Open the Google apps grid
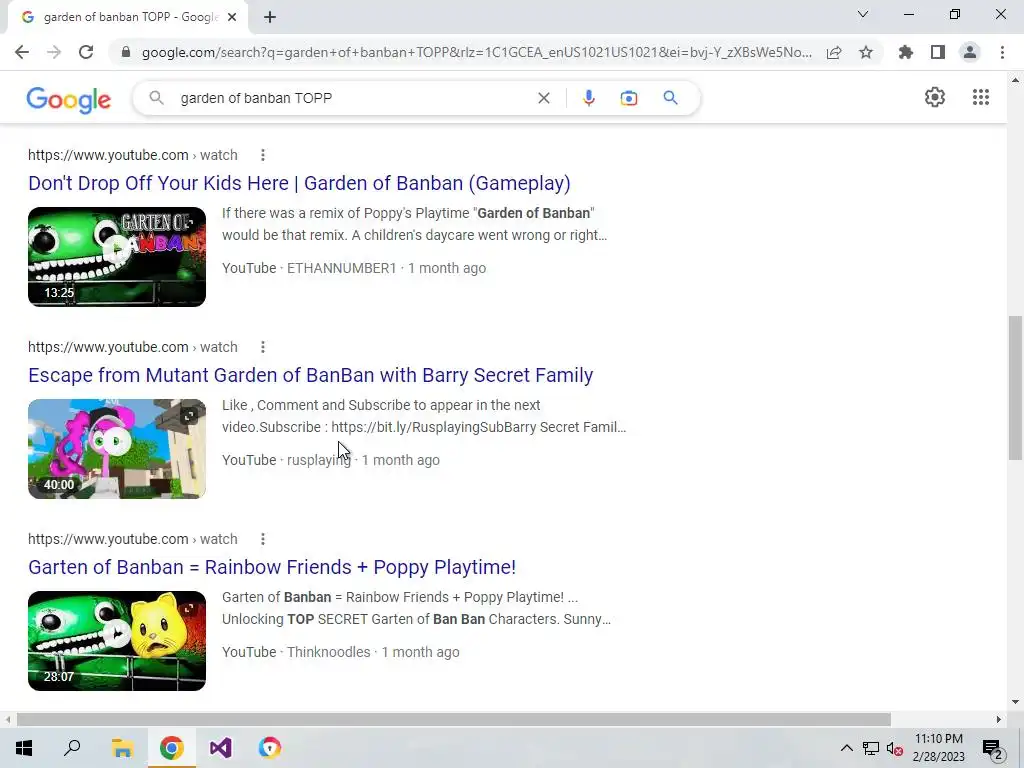 pyautogui.click(x=980, y=97)
